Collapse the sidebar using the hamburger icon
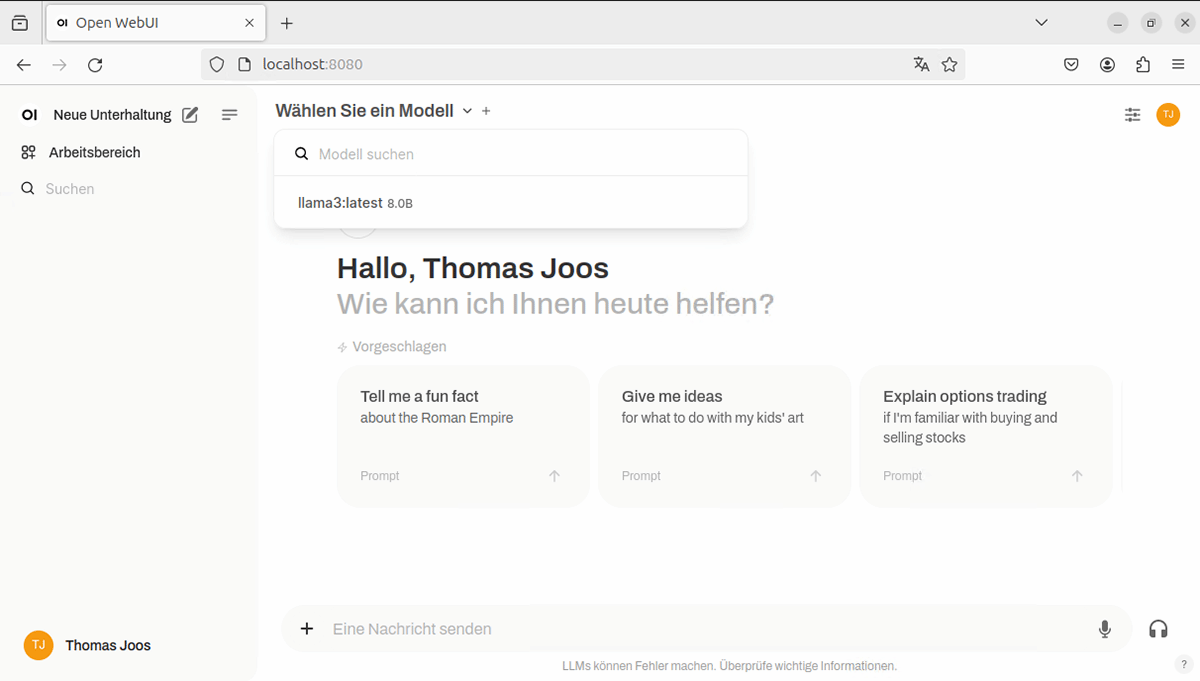The width and height of the screenshot is (1200, 681). [230, 114]
